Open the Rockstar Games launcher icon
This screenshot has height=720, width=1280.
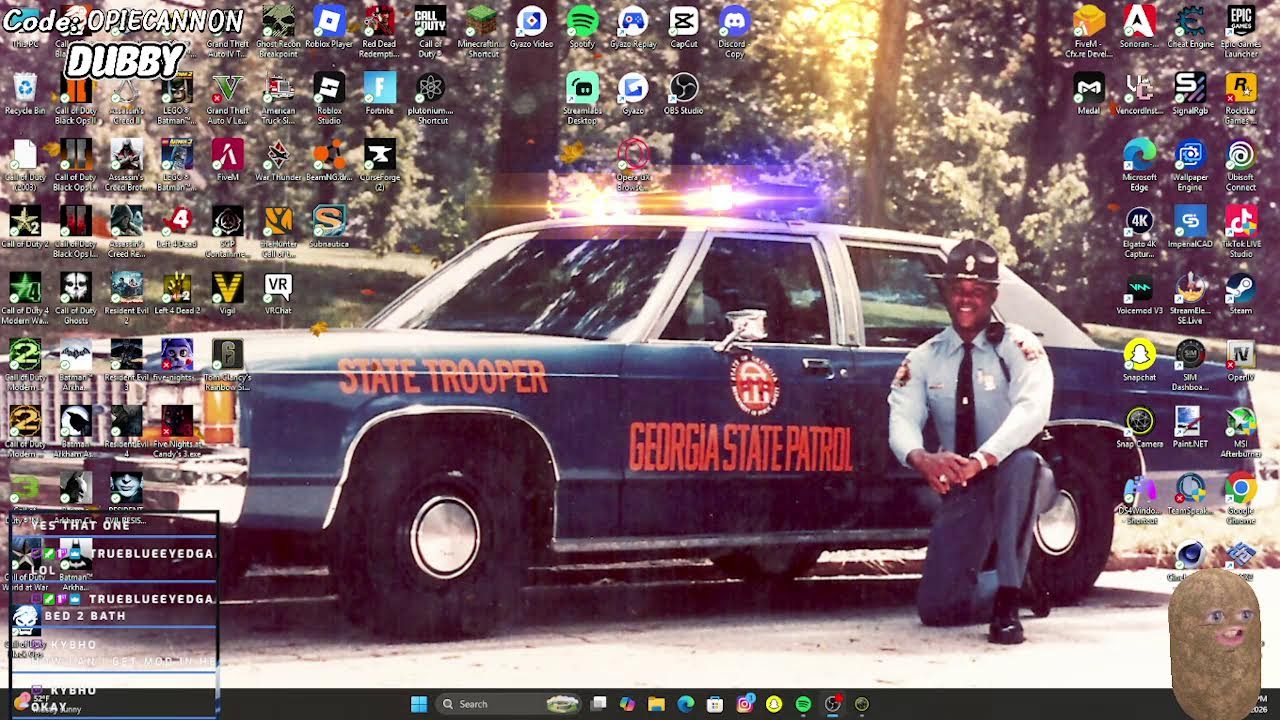tap(1240, 99)
